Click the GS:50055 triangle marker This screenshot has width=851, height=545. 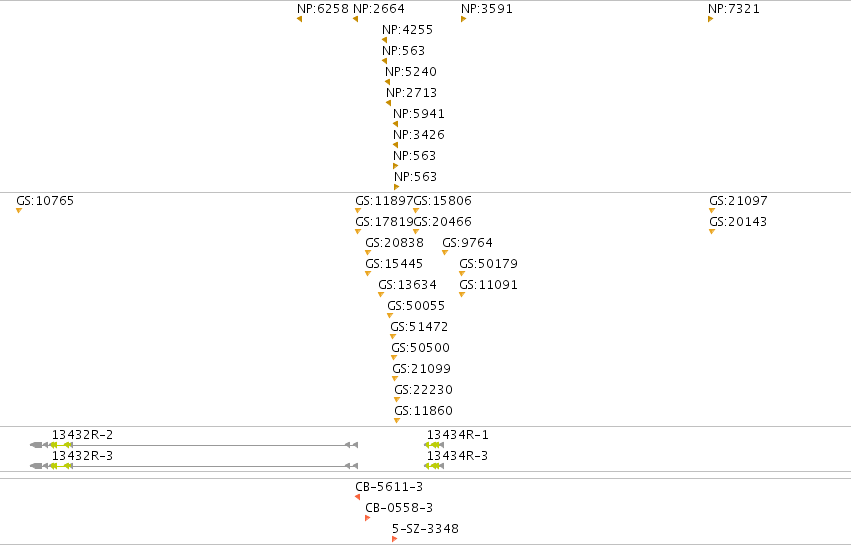point(390,315)
